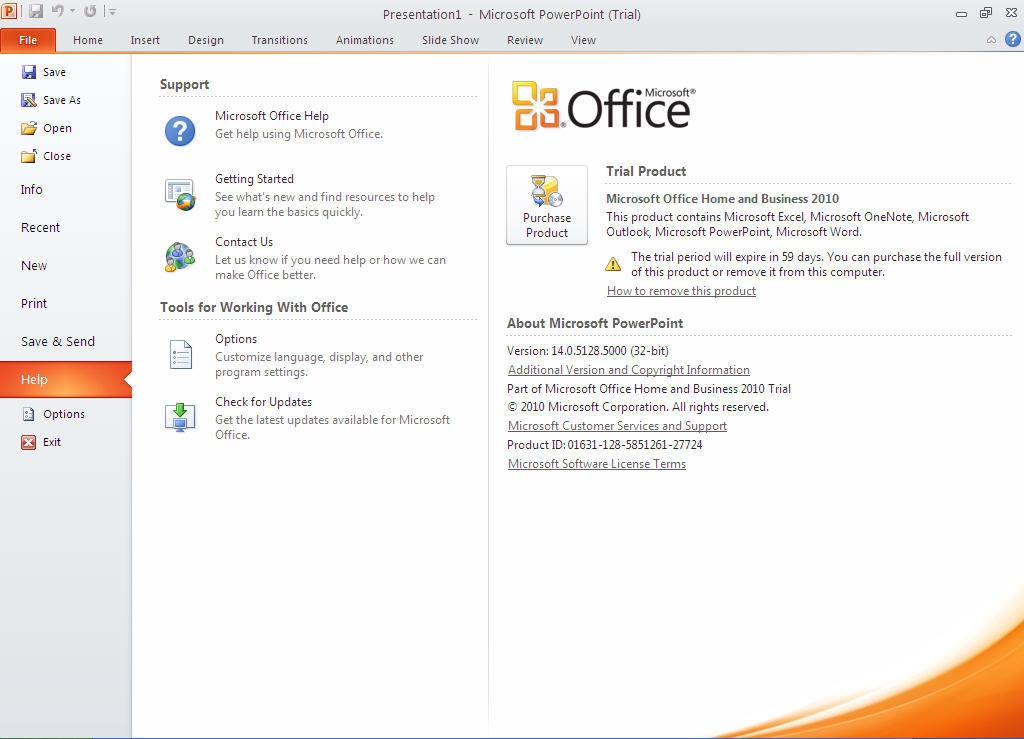The image size is (1024, 739).
Task: Click the Getting Started icon
Action: pyautogui.click(x=180, y=195)
